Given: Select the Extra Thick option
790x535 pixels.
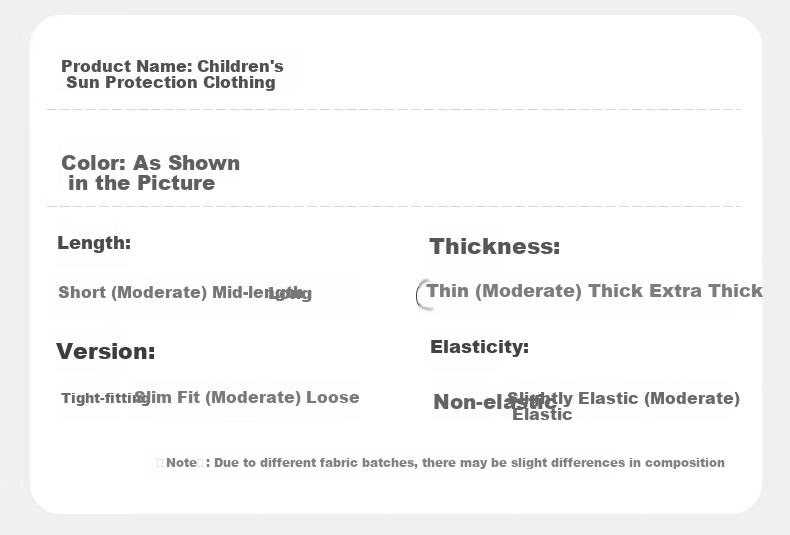Looking at the screenshot, I should tap(706, 291).
